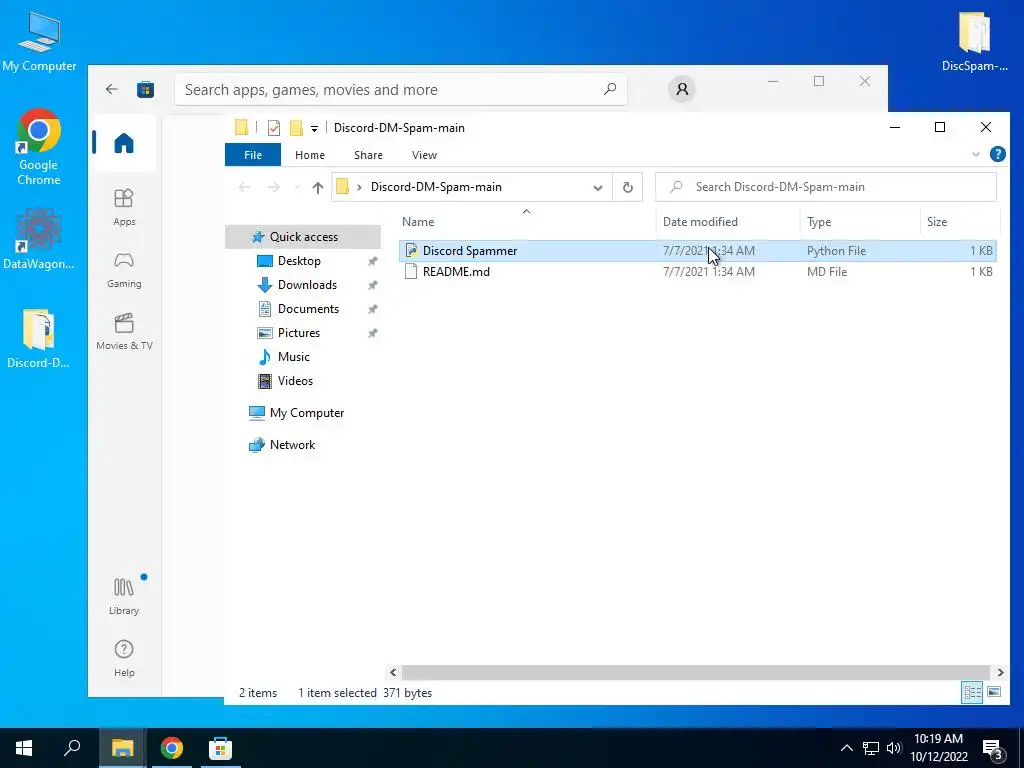The width and height of the screenshot is (1024, 768).
Task: Show hidden system tray icons
Action: [846, 748]
